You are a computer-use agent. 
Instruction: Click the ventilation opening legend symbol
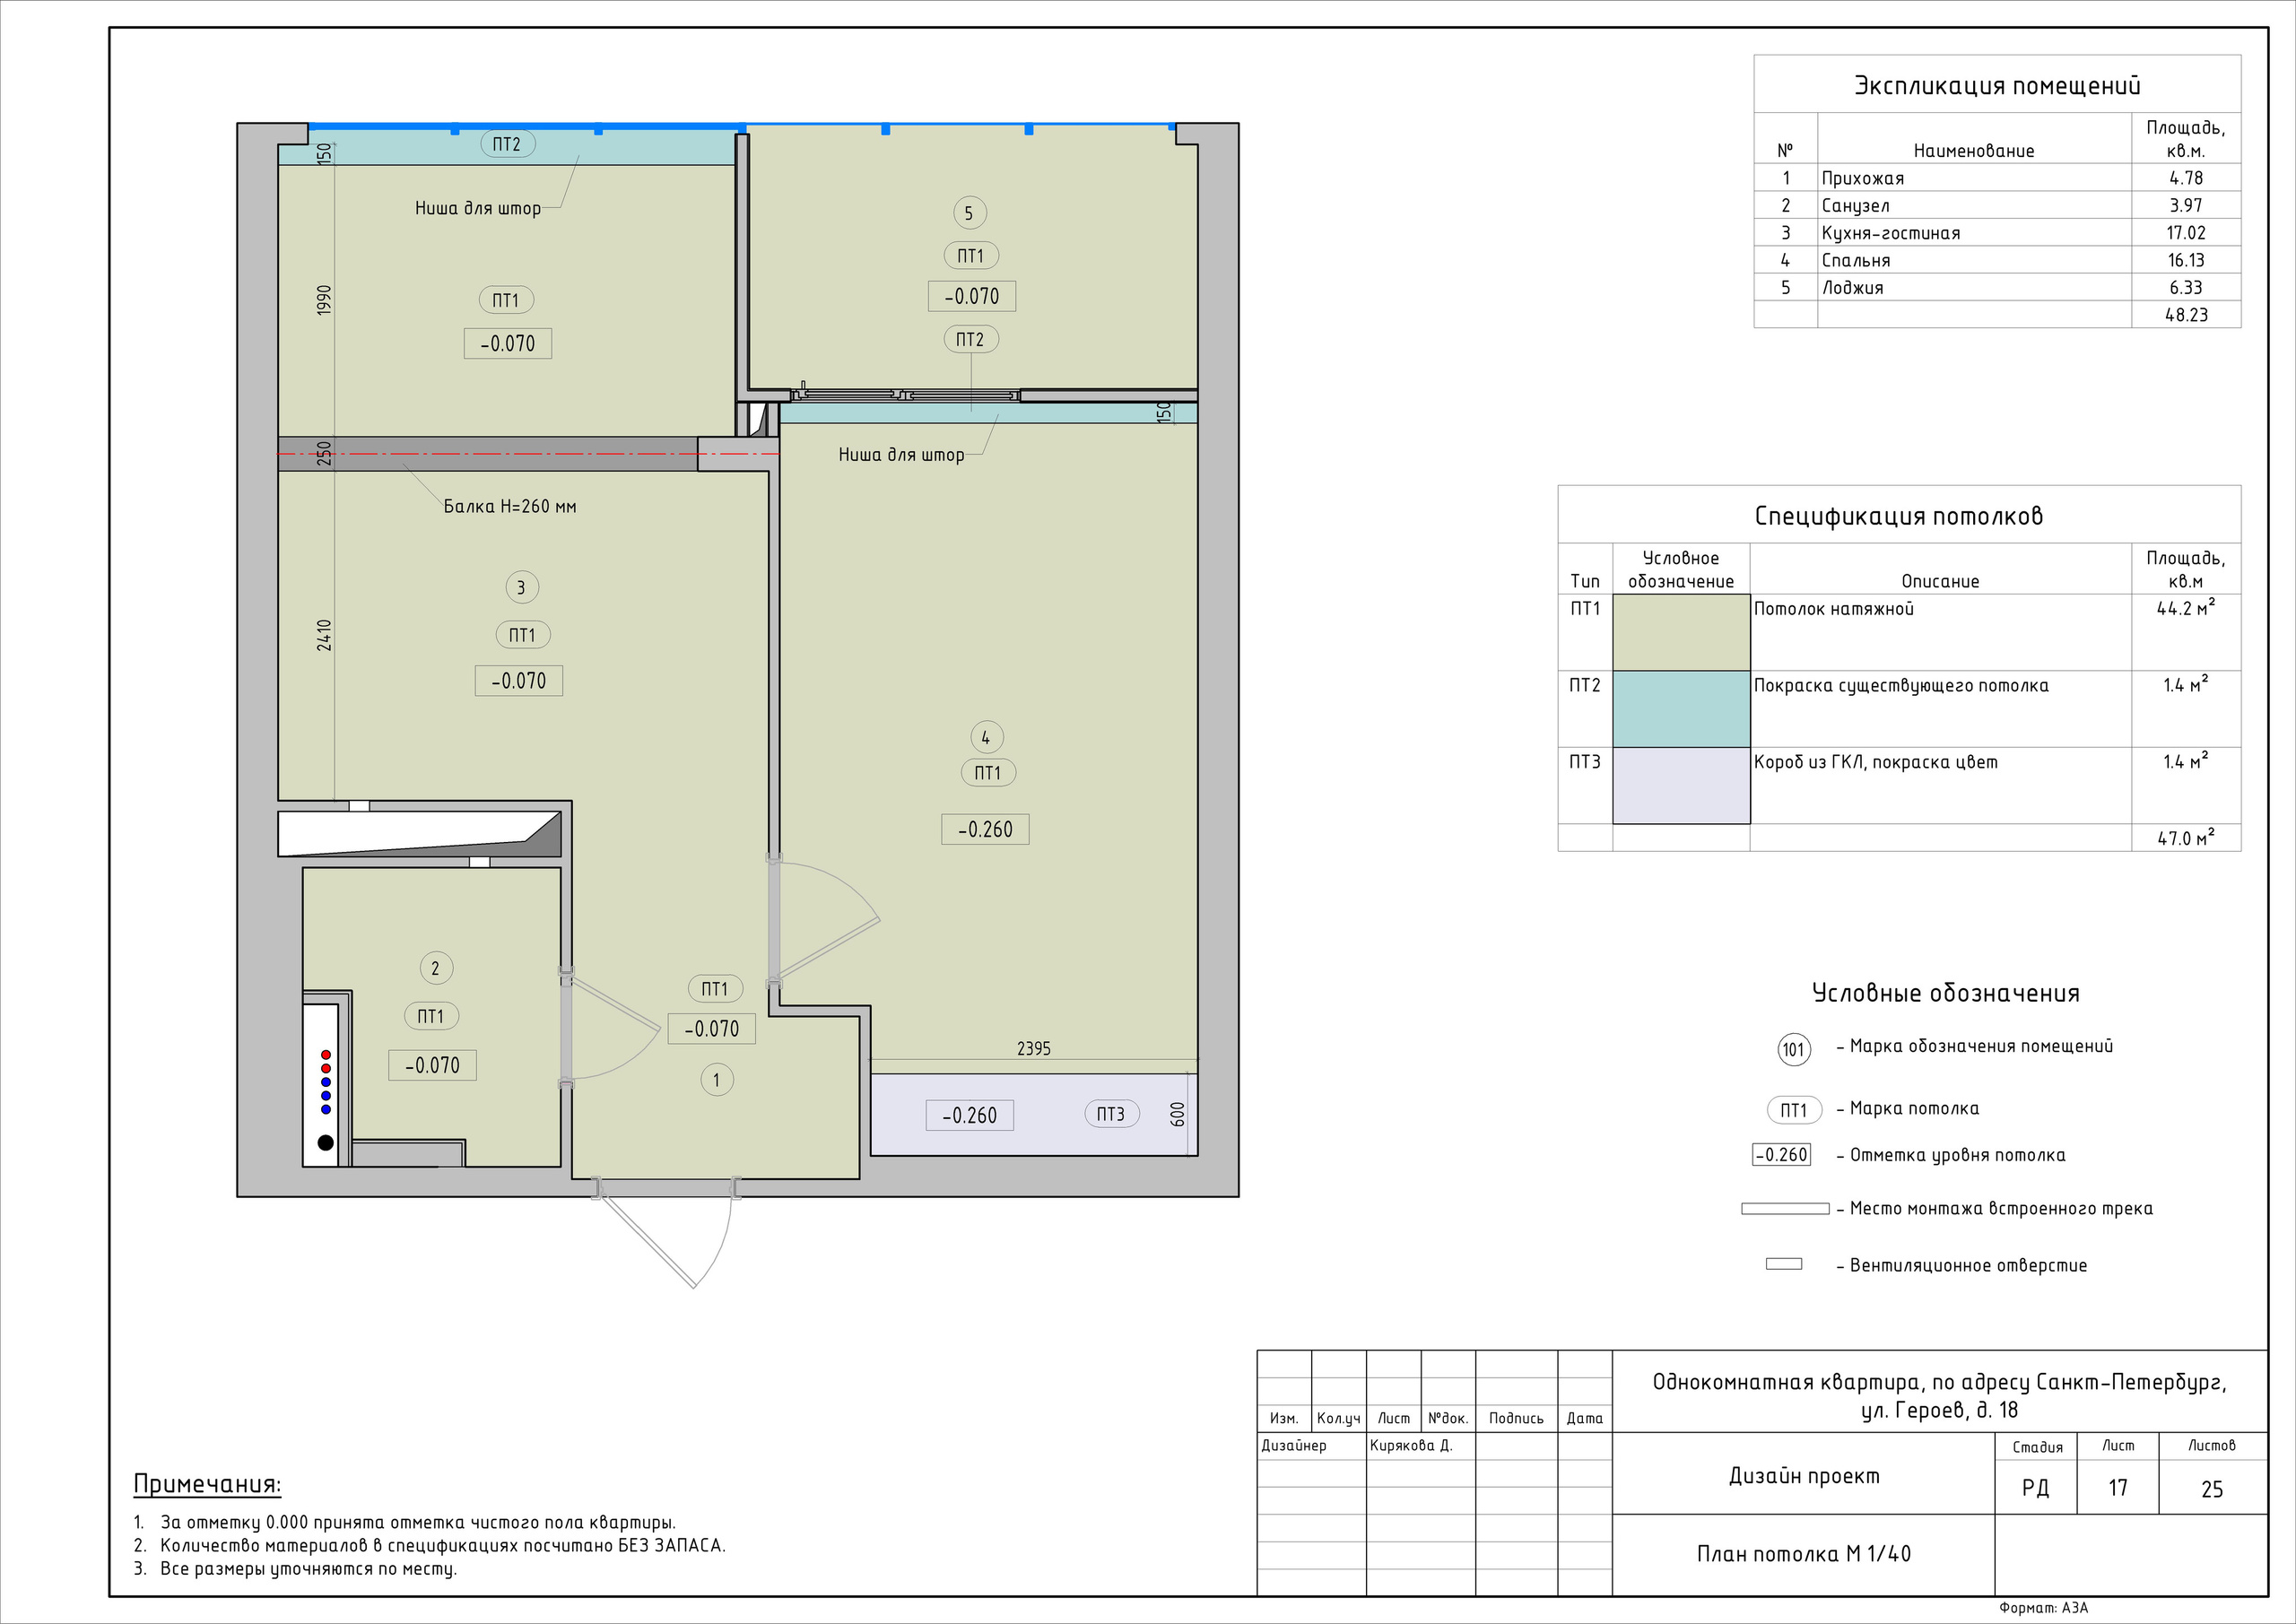[1783, 1264]
